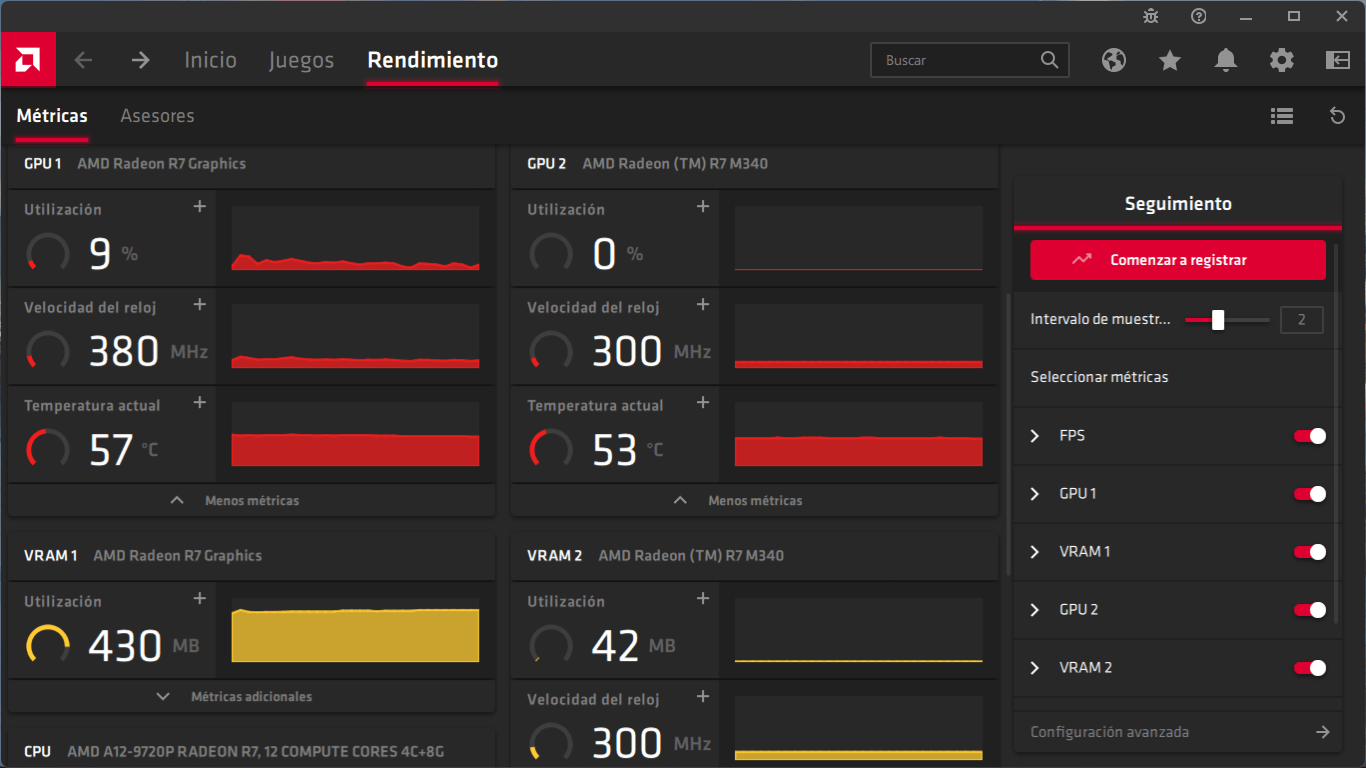Disable the GPU 2 tracking toggle

(1310, 610)
